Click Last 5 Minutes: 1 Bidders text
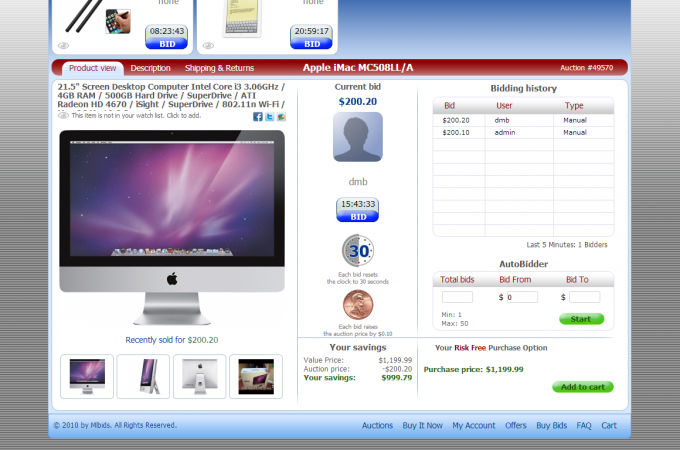This screenshot has height=450, width=680. coord(567,245)
